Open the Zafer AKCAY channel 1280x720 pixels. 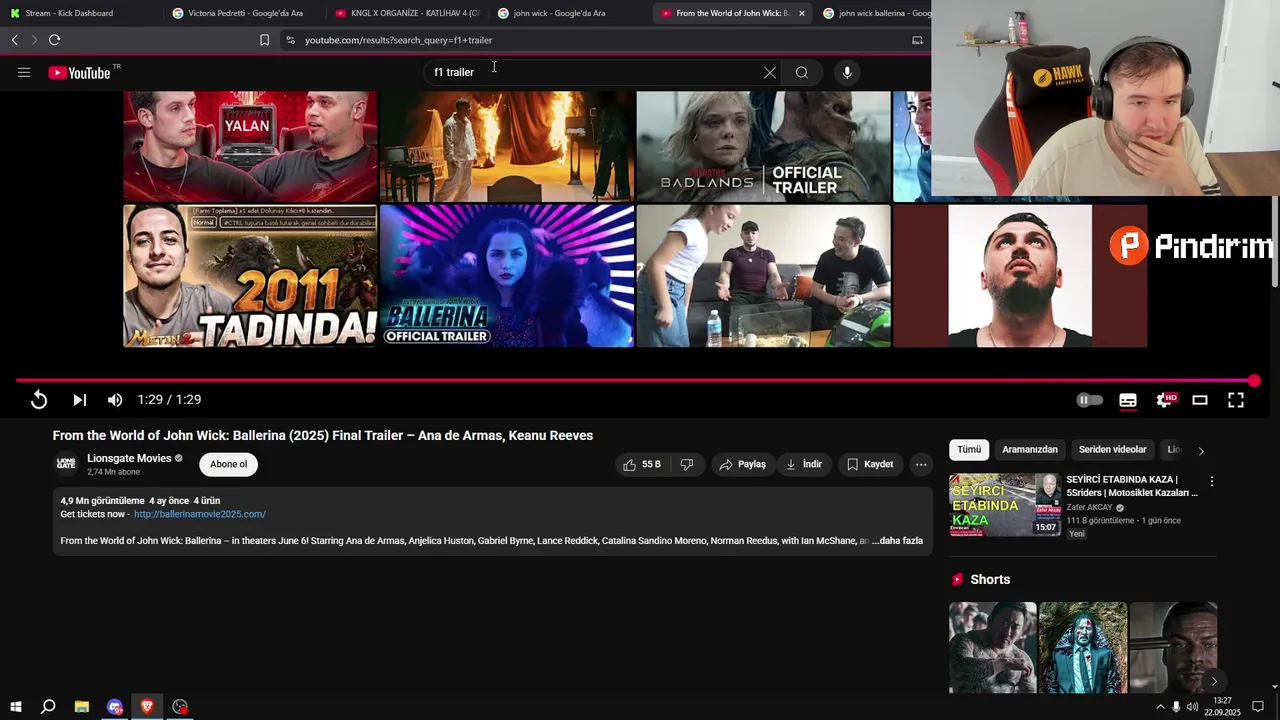click(x=1089, y=507)
